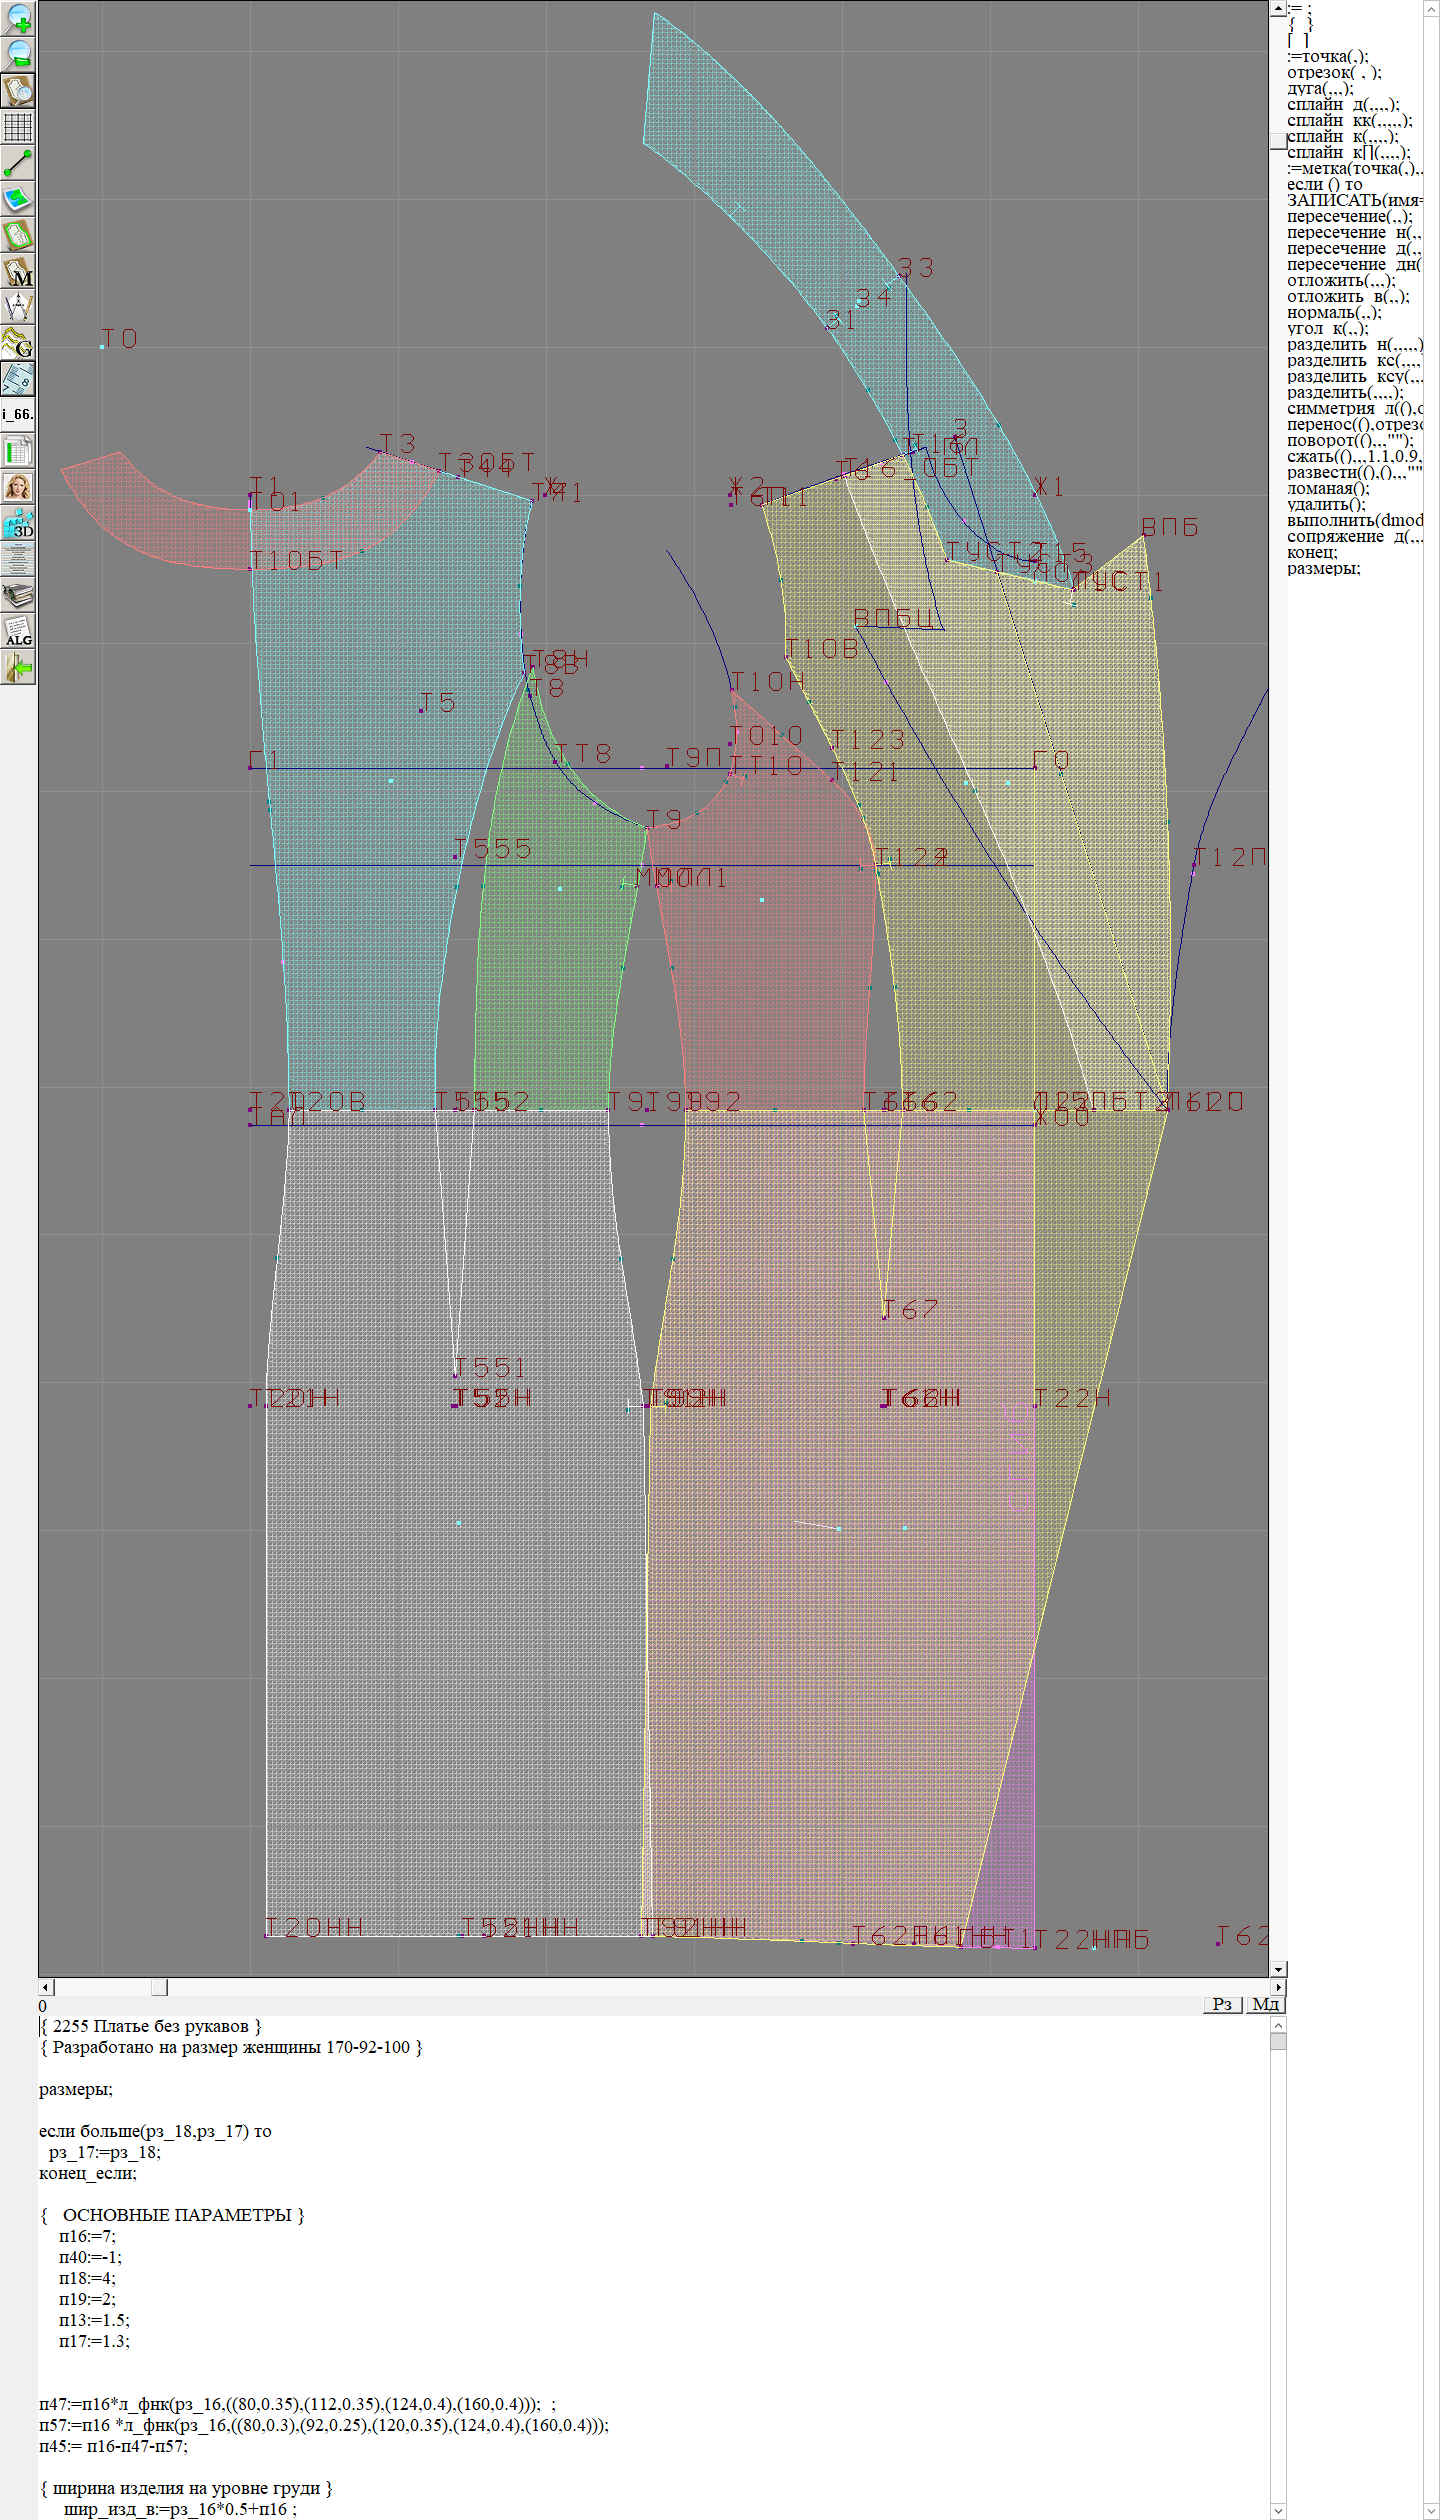Image resolution: width=1440 pixels, height=2520 pixels.
Task: Open the 3D view icon
Action: tap(18, 523)
